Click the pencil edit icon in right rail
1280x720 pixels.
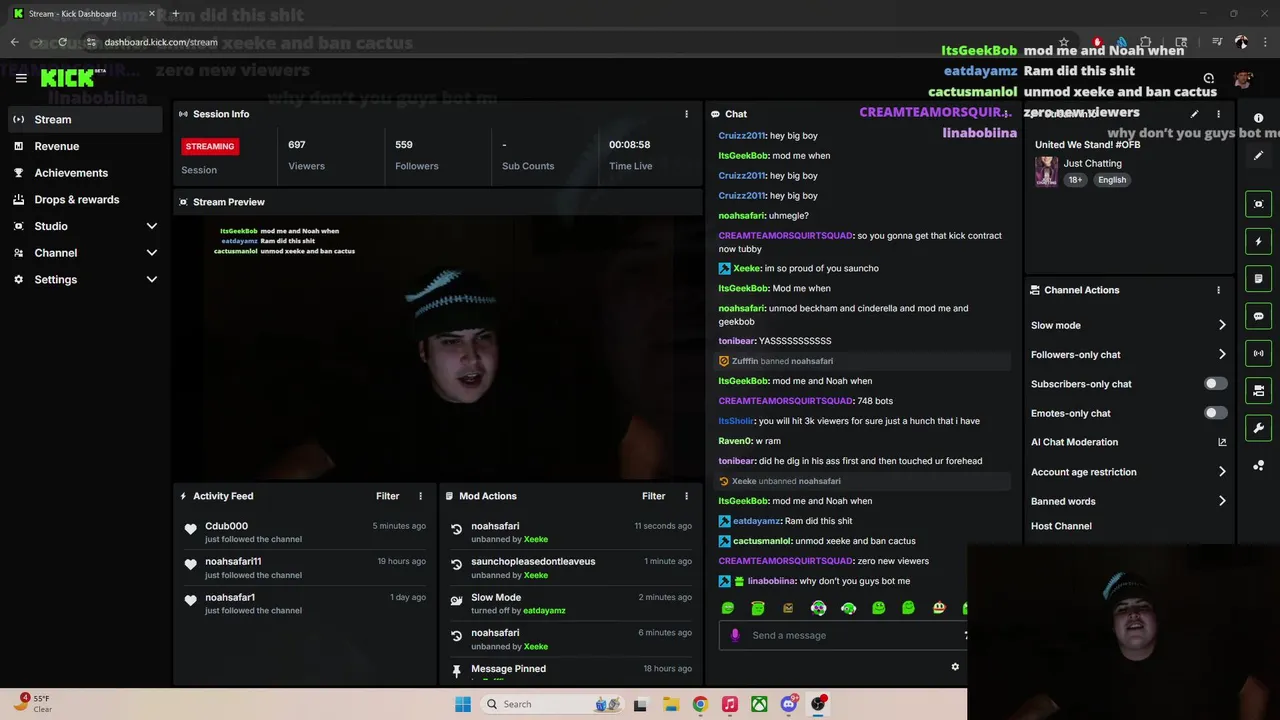[x=1258, y=155]
